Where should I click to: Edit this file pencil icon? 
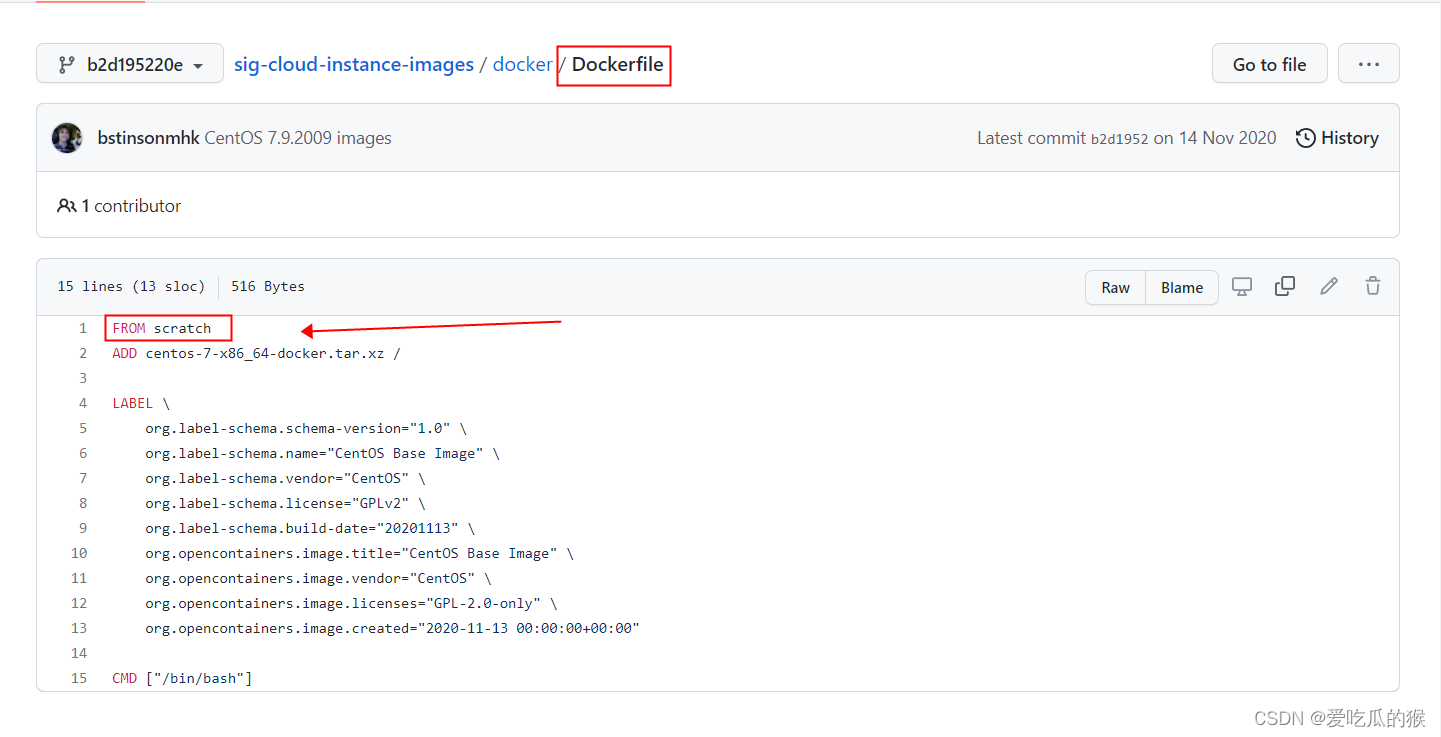pyautogui.click(x=1329, y=286)
